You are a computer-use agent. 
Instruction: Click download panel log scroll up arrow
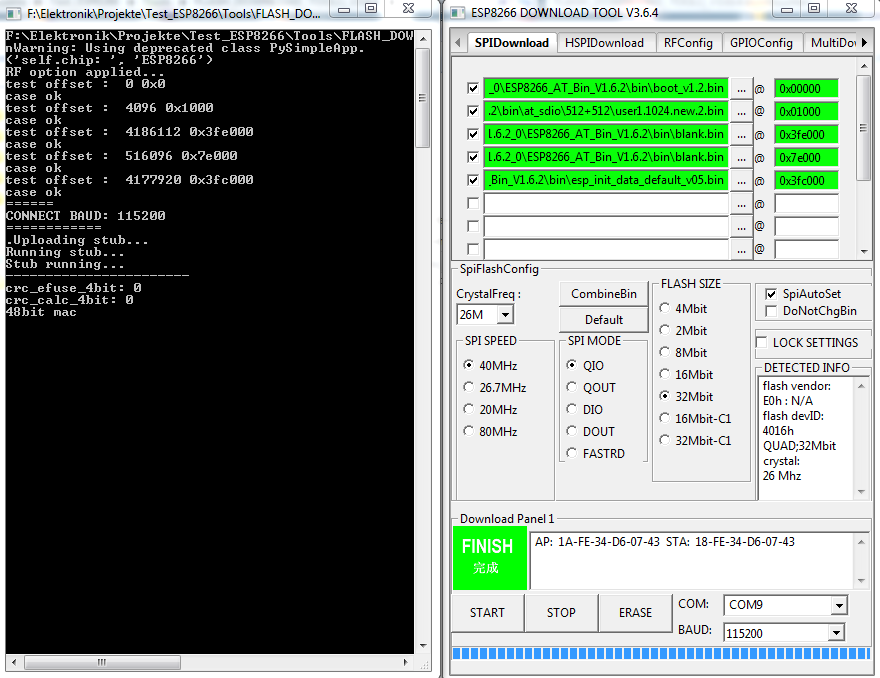click(861, 542)
